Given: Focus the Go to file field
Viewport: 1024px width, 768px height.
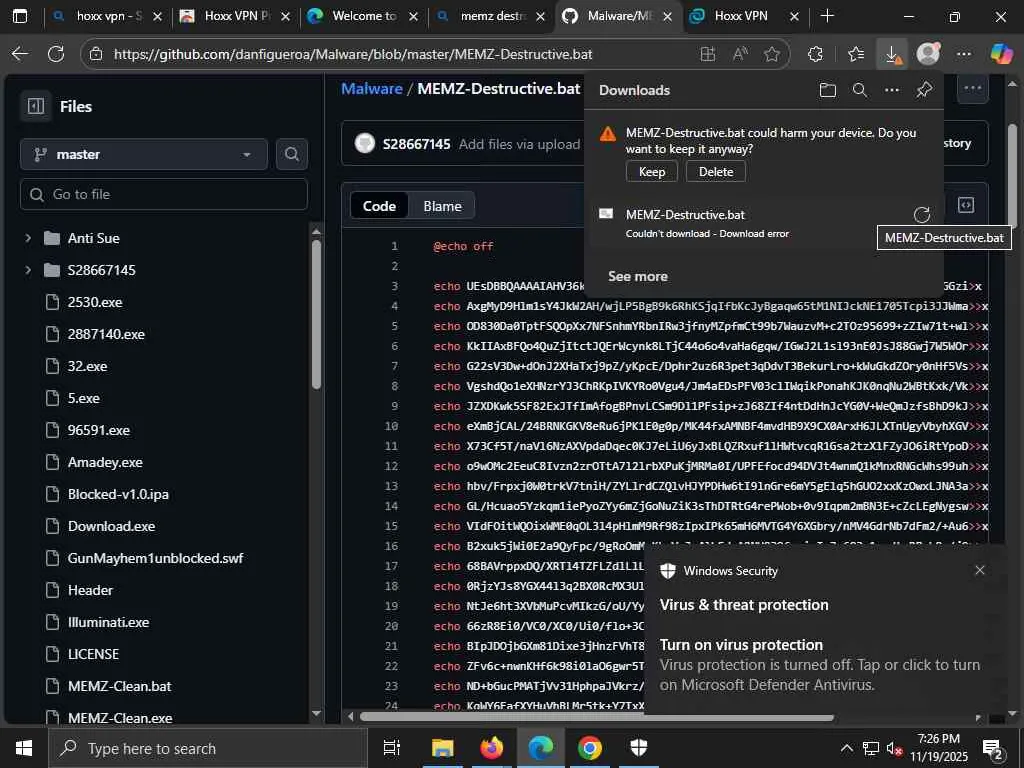Looking at the screenshot, I should tap(164, 194).
